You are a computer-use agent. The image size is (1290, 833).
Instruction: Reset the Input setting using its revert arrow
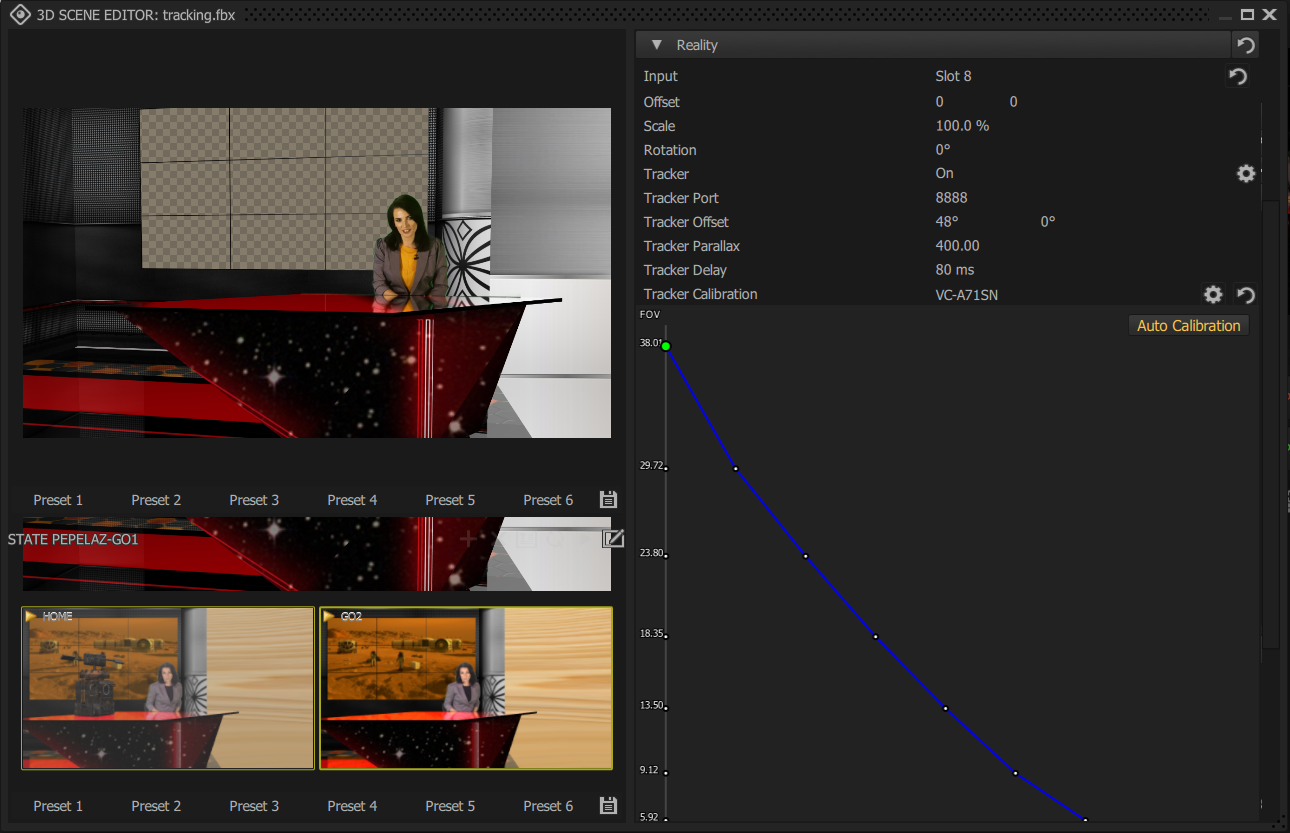pyautogui.click(x=1238, y=76)
